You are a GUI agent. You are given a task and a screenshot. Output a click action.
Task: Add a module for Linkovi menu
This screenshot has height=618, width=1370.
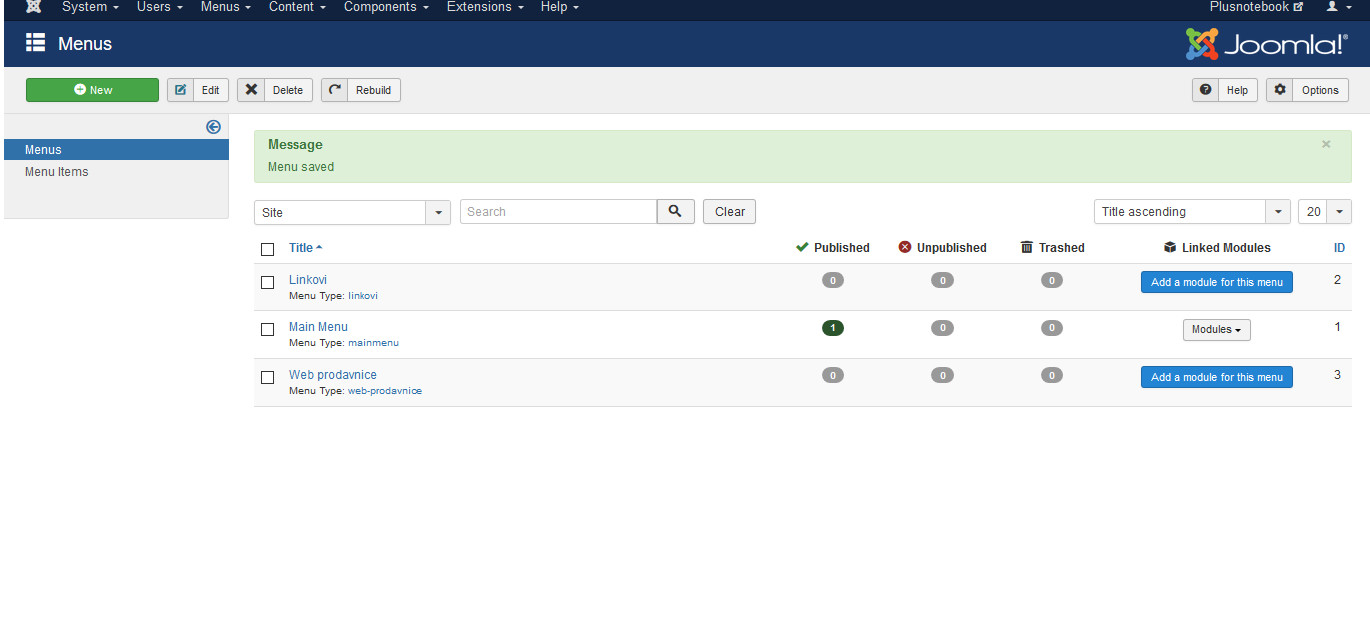tap(1216, 282)
